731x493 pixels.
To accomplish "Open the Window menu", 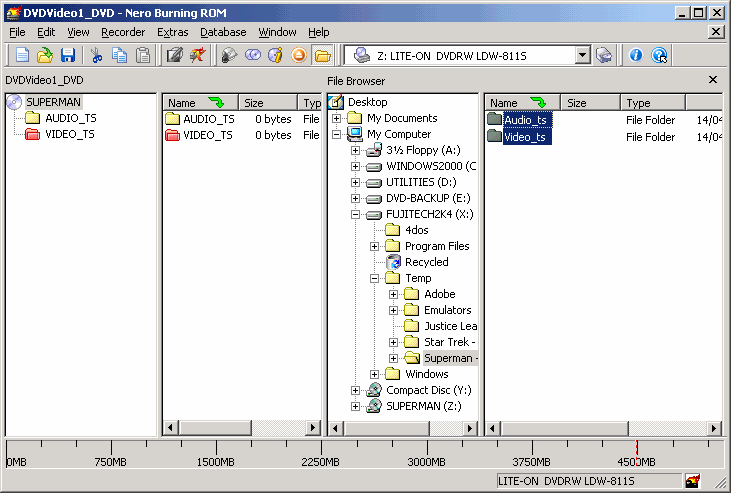I will 277,32.
